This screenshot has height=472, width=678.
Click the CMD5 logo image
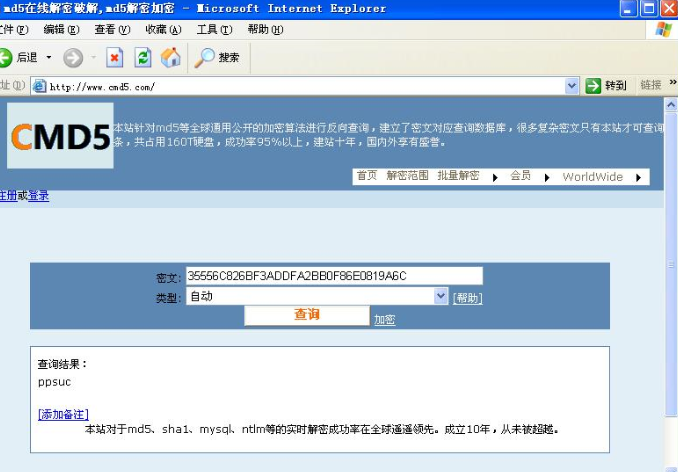click(60, 135)
